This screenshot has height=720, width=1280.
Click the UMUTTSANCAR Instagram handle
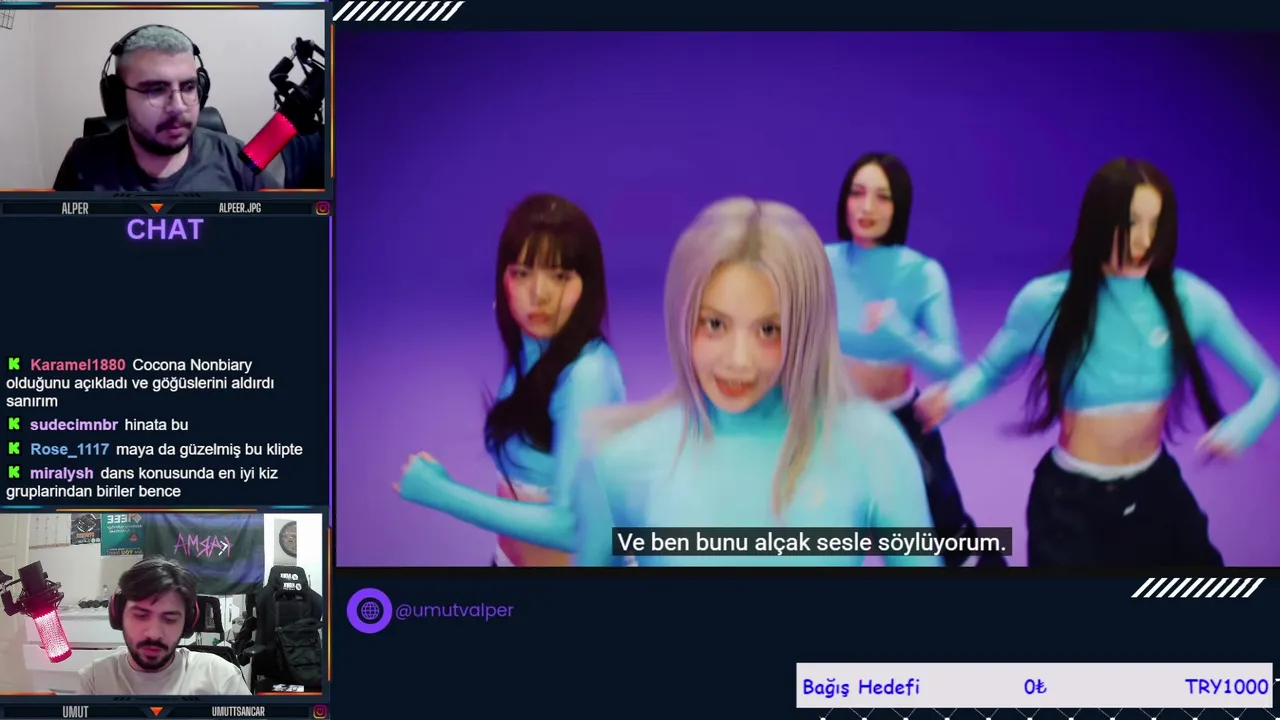point(238,711)
